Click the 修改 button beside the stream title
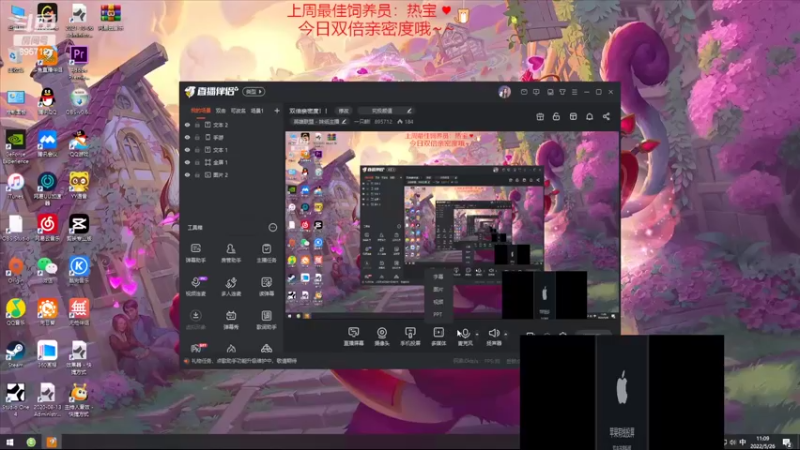 pyautogui.click(x=343, y=111)
